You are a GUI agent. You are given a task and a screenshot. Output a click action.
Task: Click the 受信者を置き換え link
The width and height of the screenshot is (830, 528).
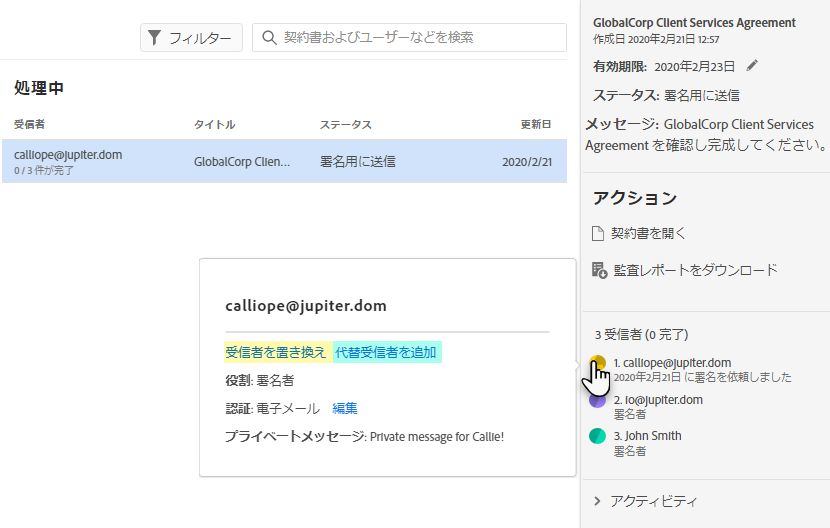coord(275,352)
